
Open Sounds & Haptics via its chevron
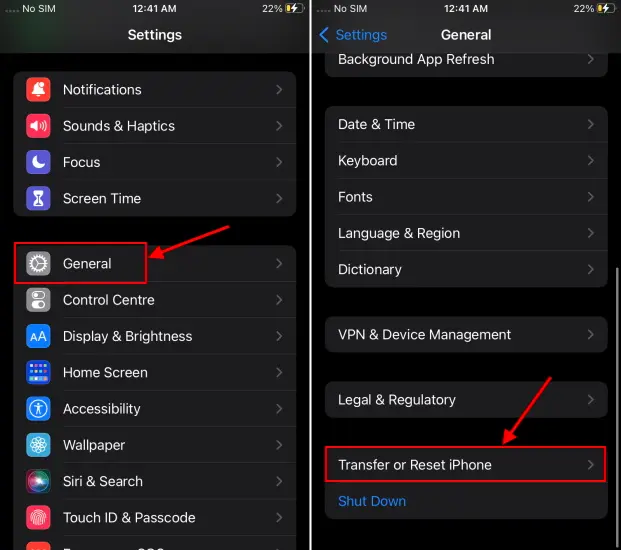pos(279,126)
